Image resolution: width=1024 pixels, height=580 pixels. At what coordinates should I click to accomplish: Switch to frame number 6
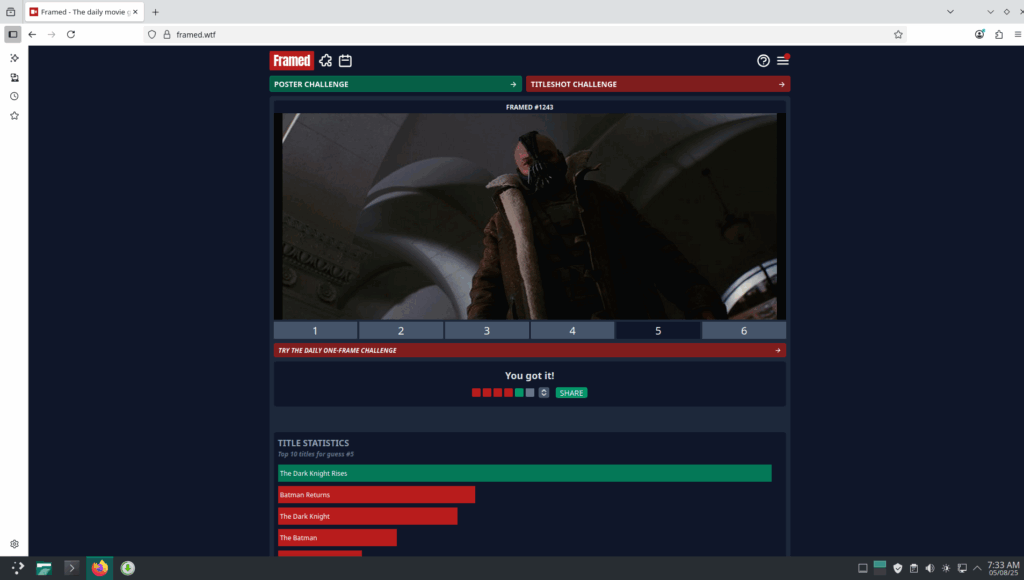pyautogui.click(x=743, y=331)
